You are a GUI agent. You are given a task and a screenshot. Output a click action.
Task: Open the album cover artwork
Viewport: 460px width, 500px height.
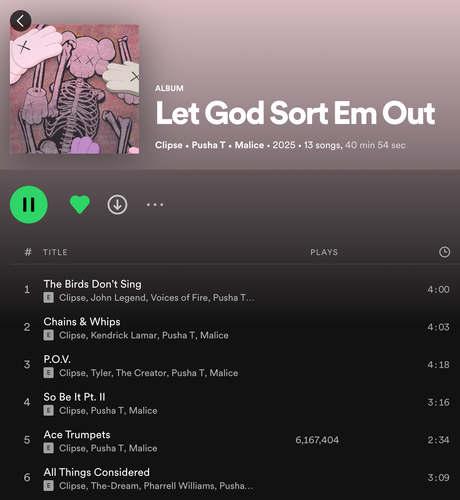click(74, 89)
